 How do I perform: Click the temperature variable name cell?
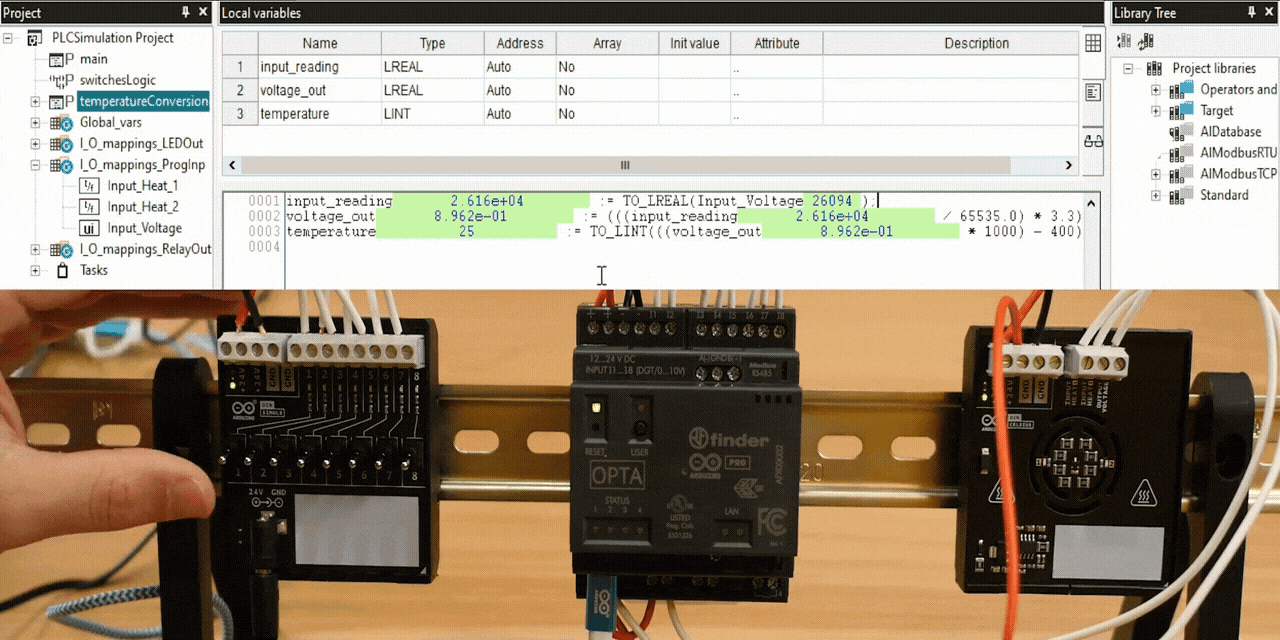(x=318, y=114)
